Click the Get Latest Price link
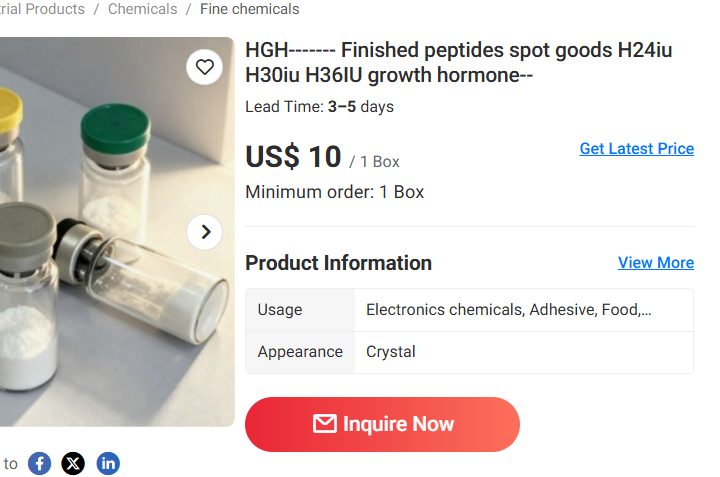This screenshot has width=720, height=477. [636, 149]
